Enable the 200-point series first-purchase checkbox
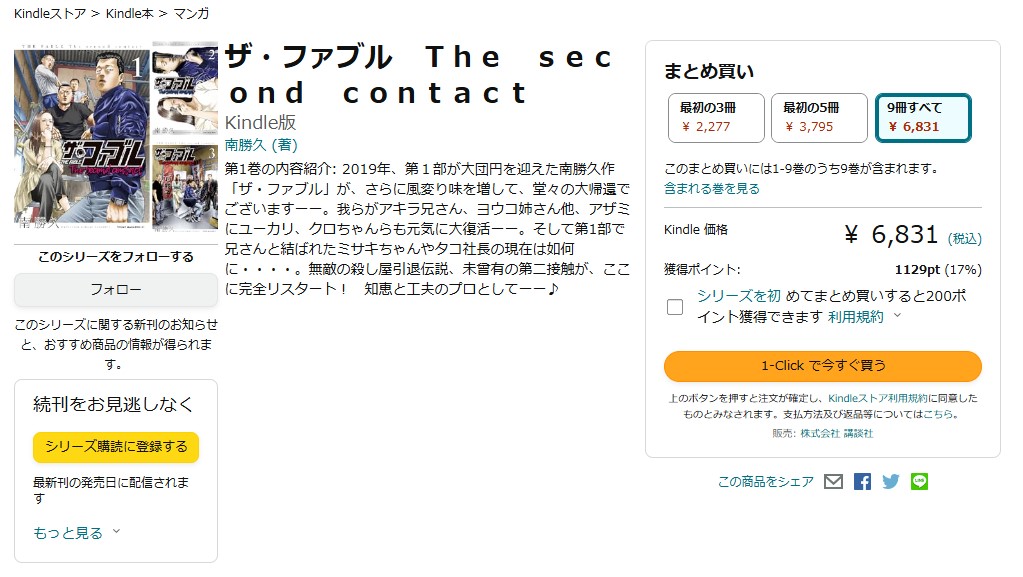The height and width of the screenshot is (577, 1023). [675, 308]
